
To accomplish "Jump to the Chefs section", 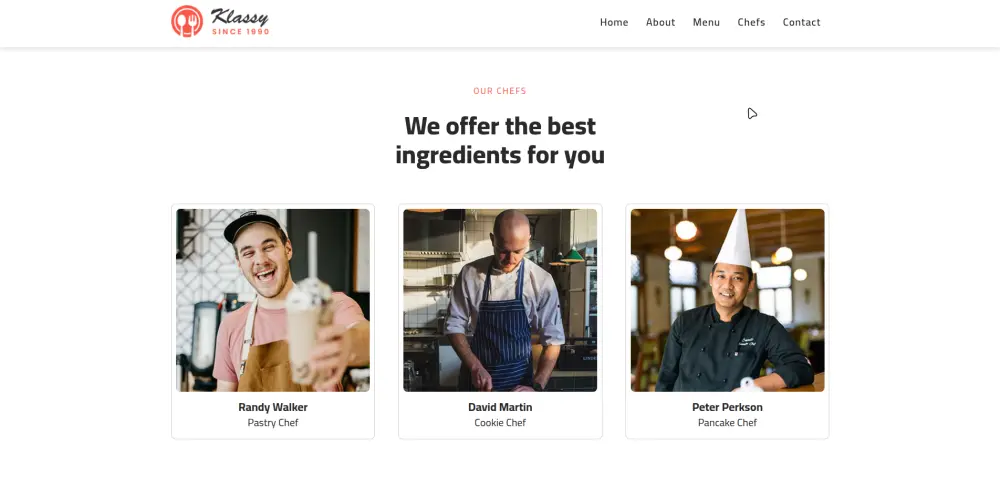I will click(751, 22).
